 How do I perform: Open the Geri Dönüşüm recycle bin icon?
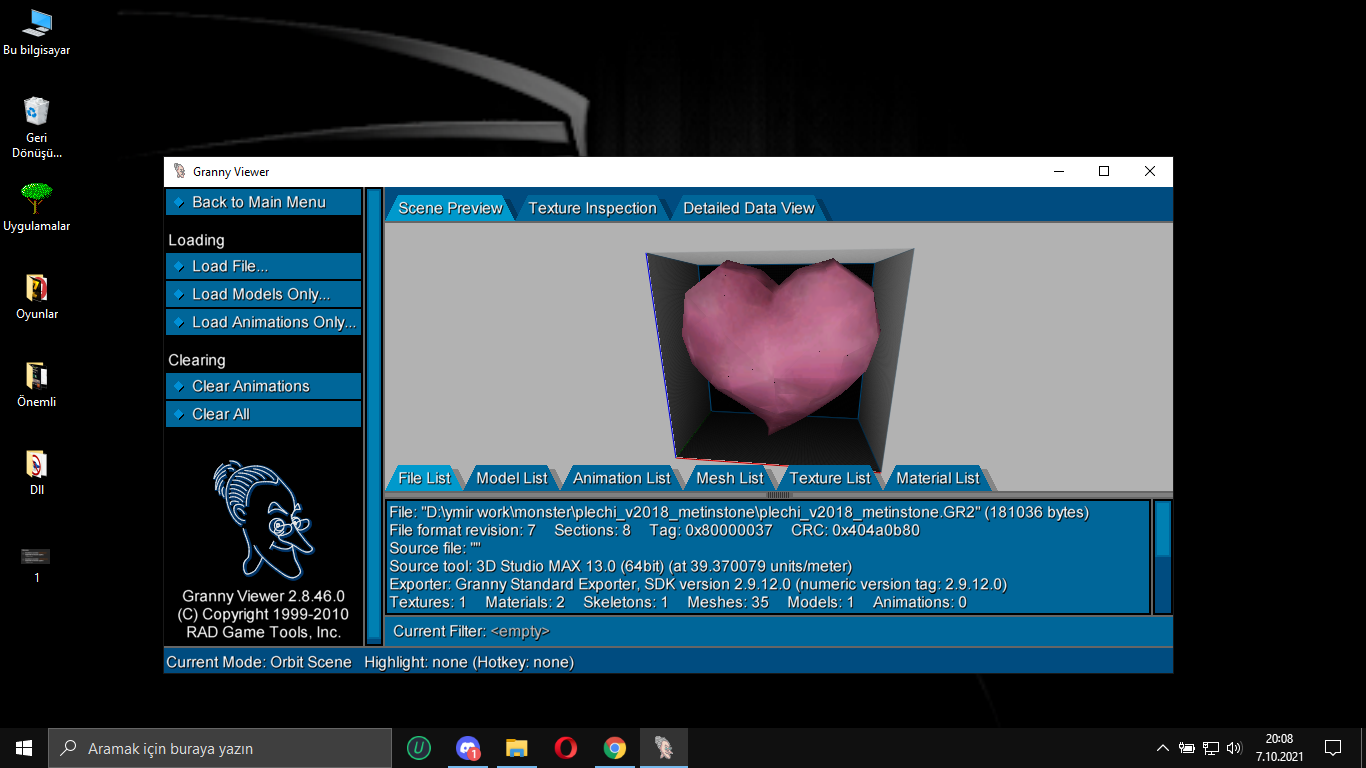pos(37,127)
